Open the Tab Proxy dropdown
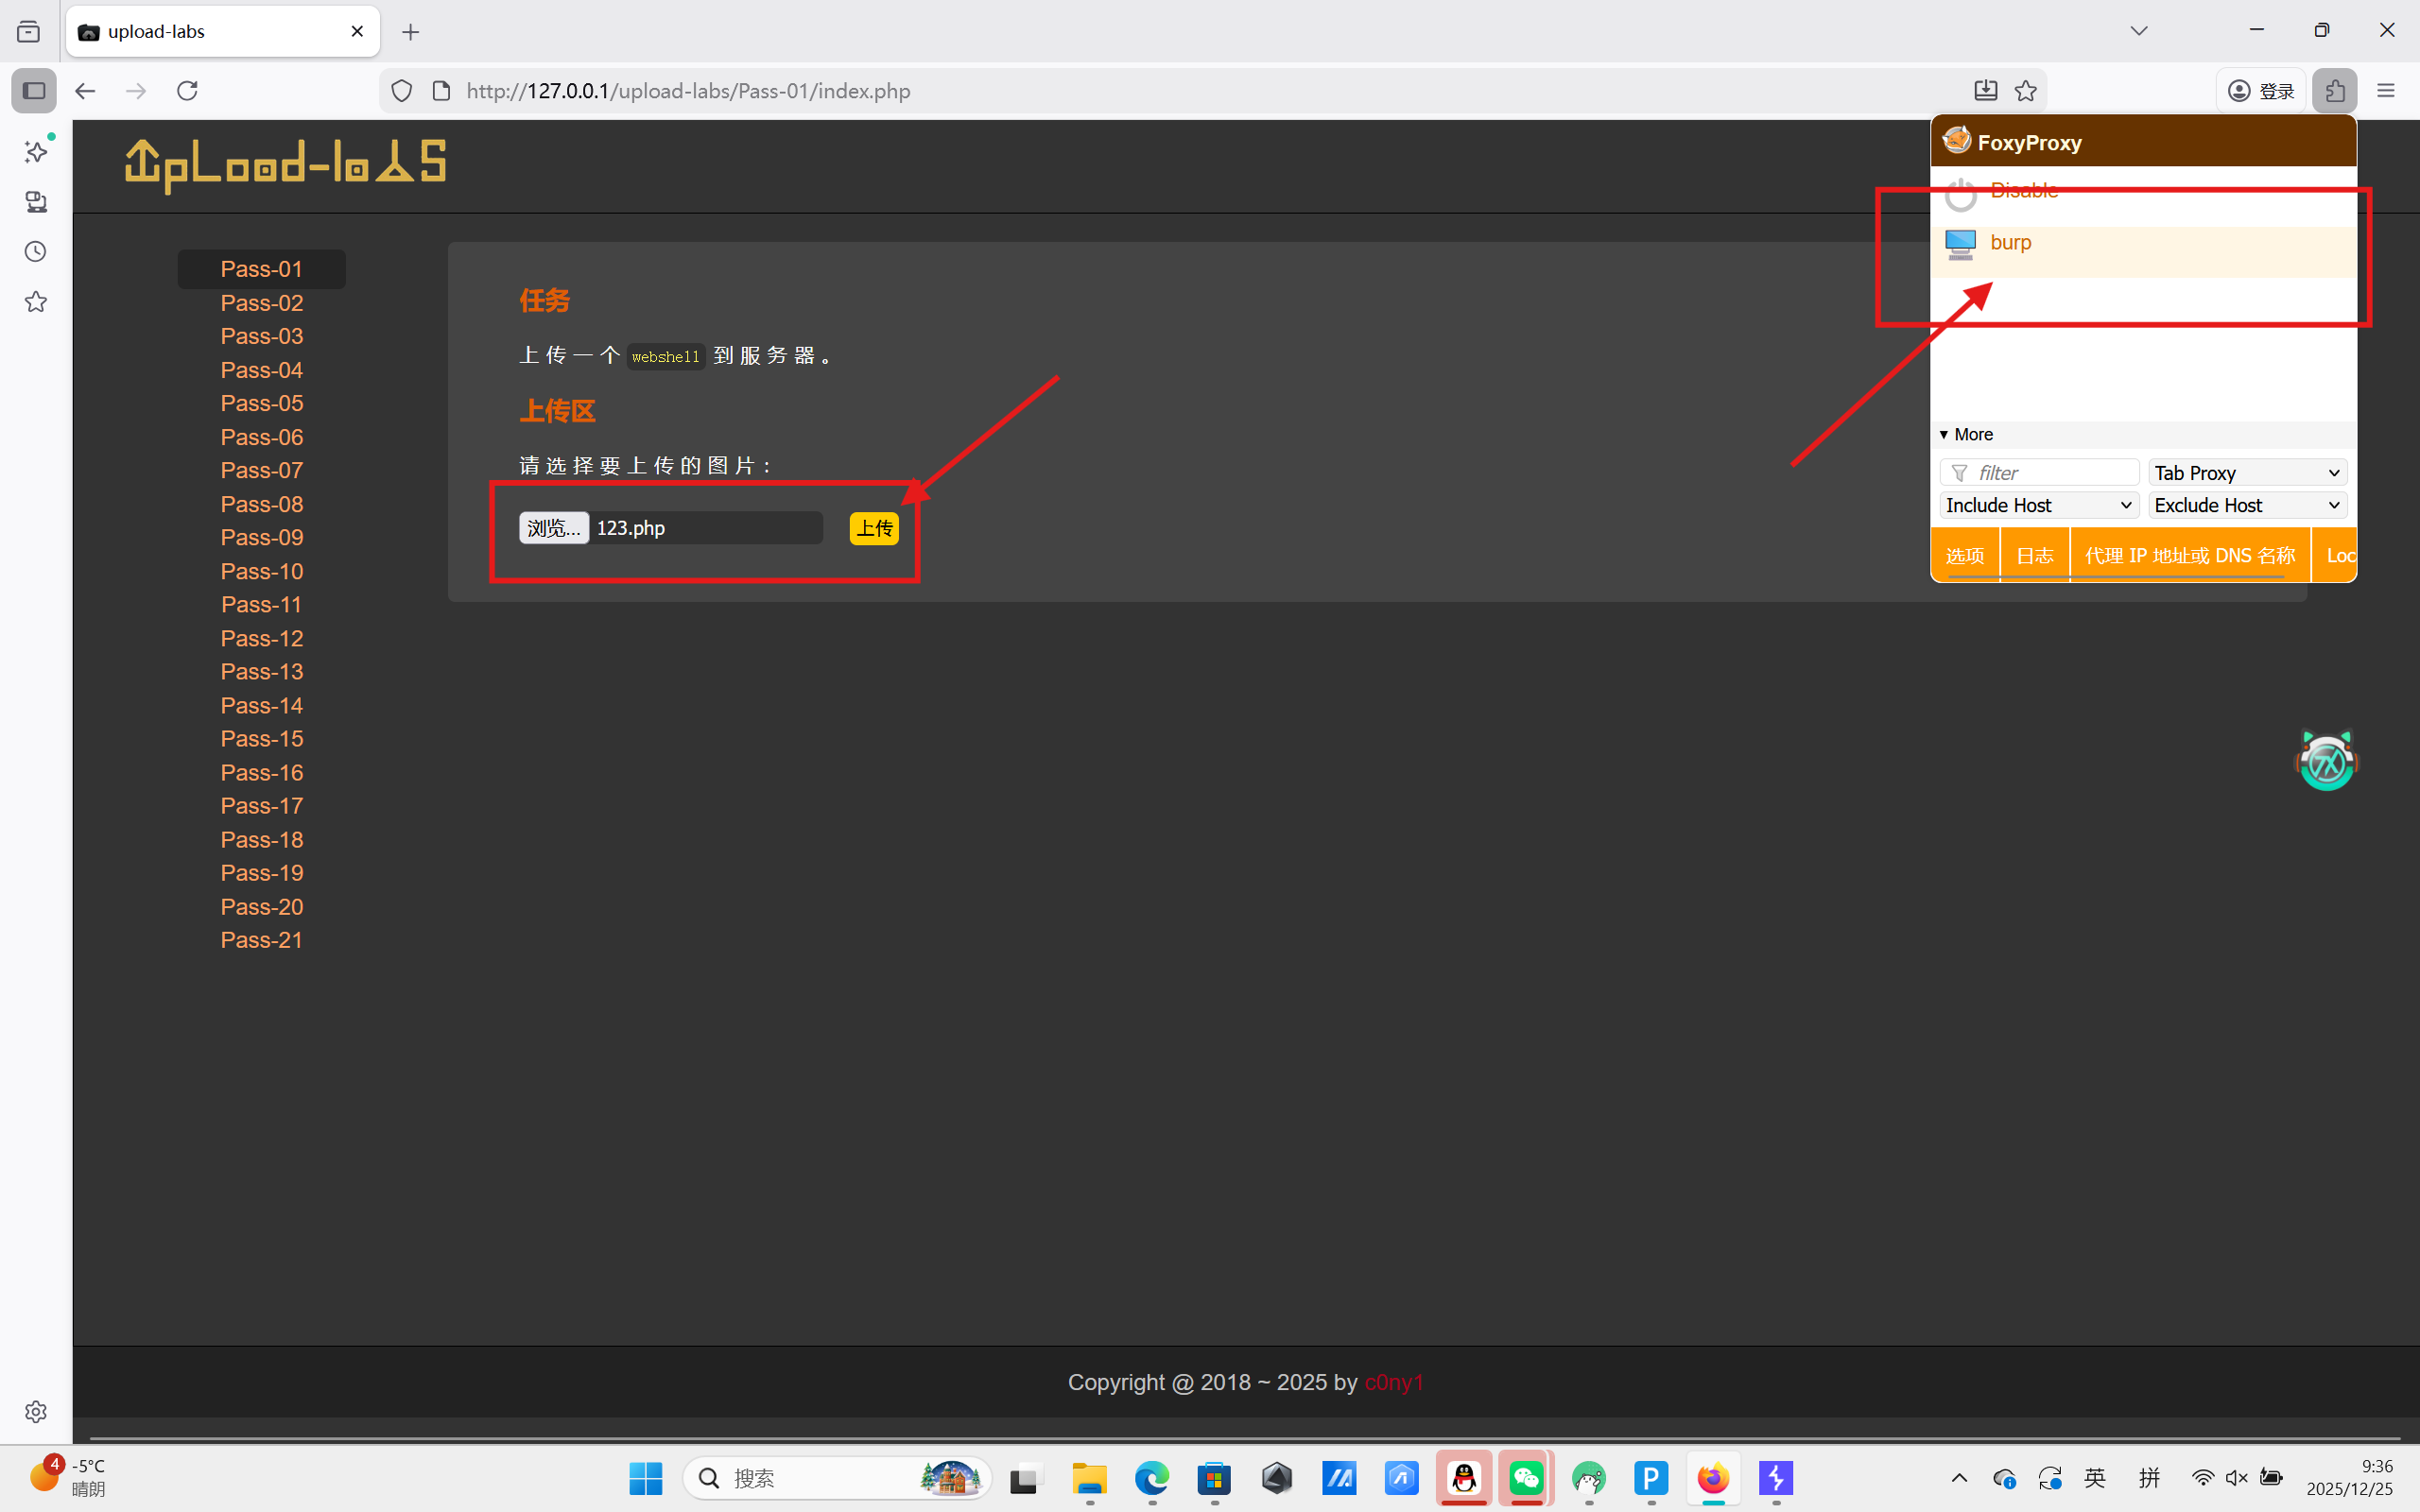 tap(2246, 473)
